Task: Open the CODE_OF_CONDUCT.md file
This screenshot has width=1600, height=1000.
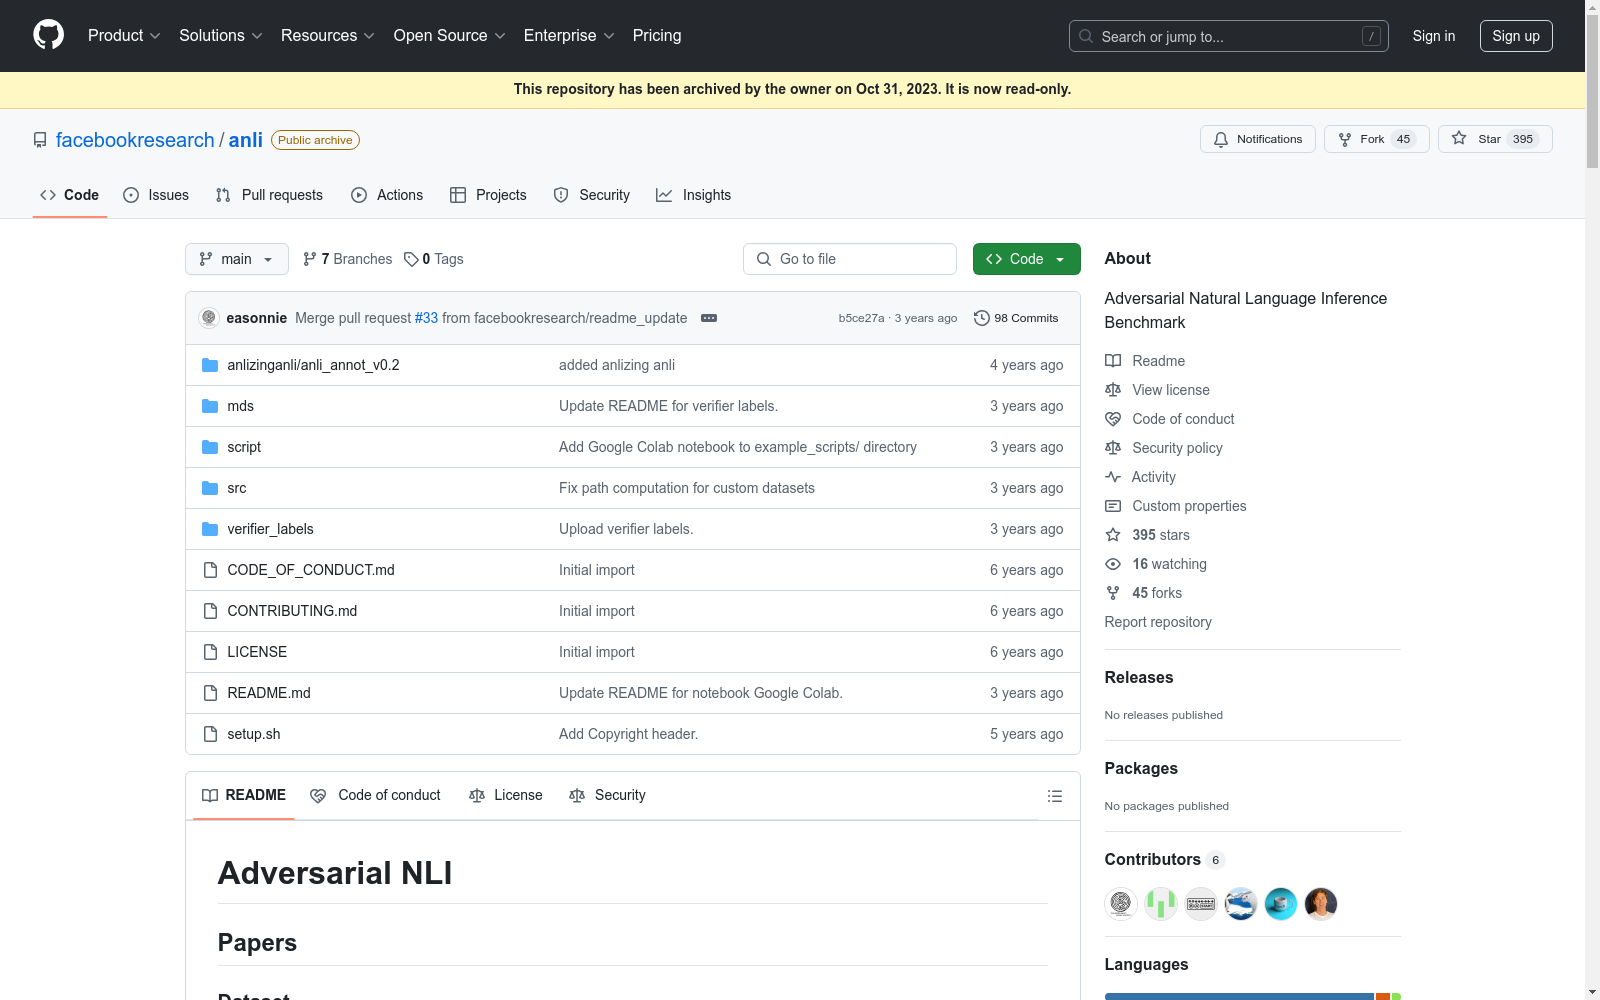Action: pyautogui.click(x=311, y=570)
